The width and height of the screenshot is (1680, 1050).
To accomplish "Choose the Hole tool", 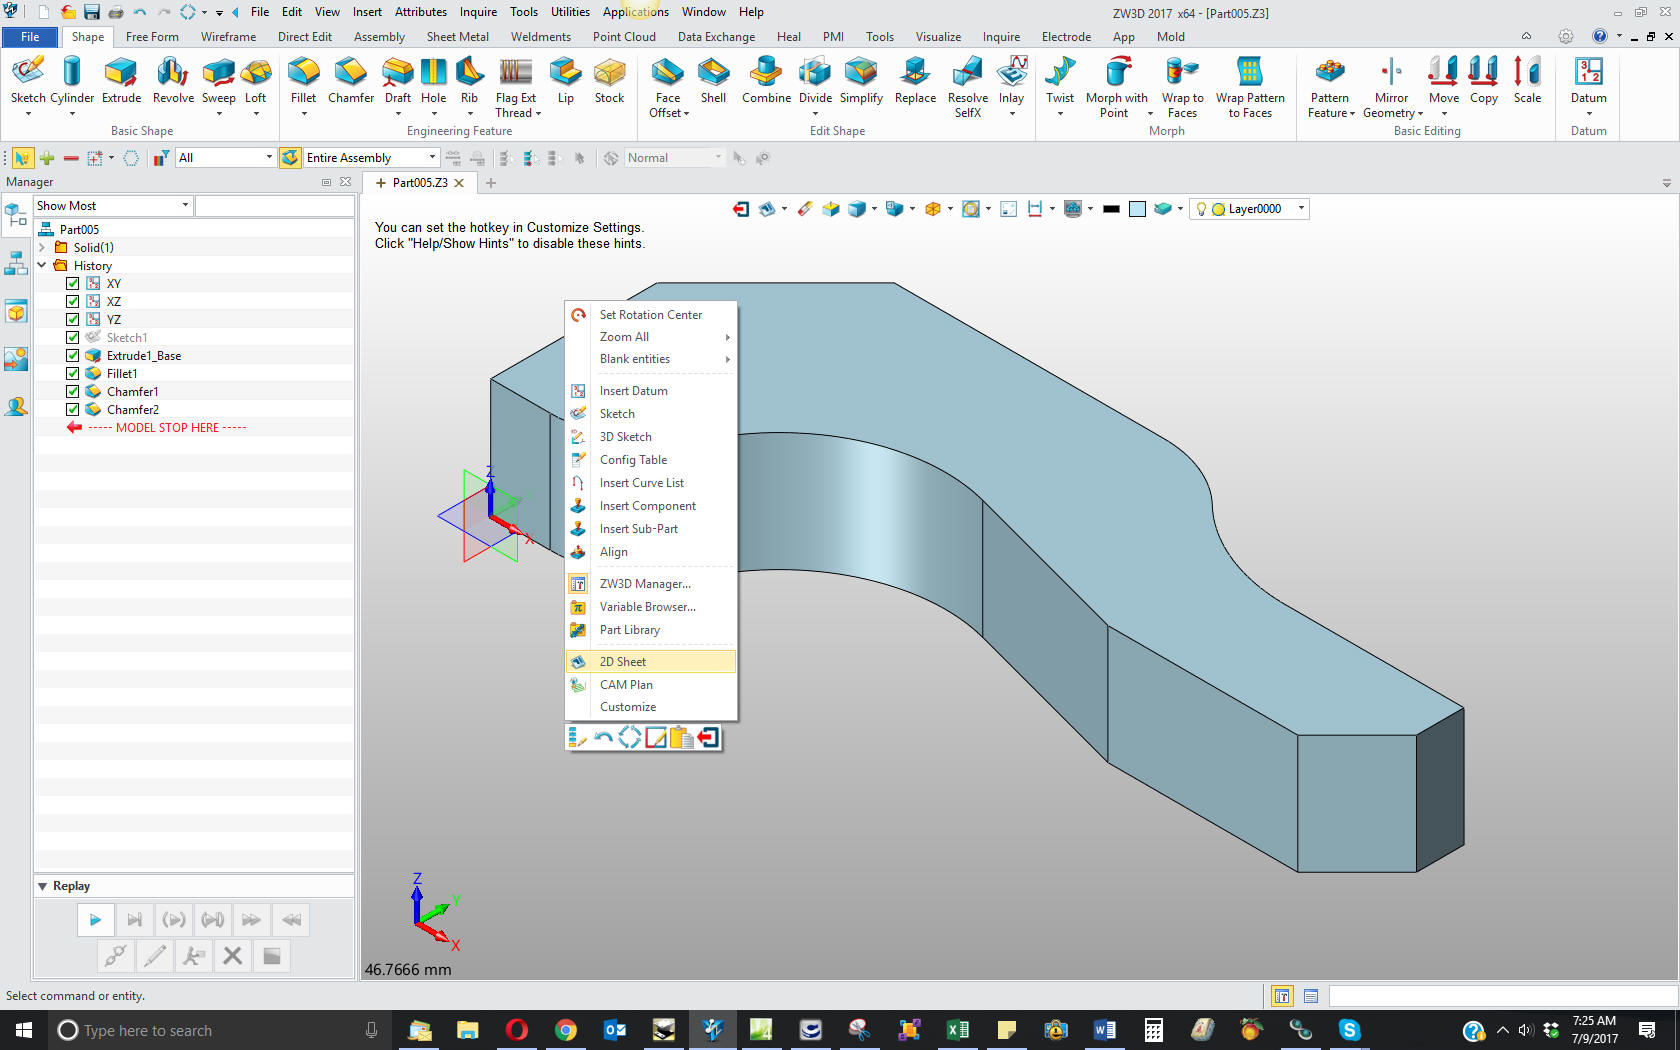I will click(x=433, y=80).
